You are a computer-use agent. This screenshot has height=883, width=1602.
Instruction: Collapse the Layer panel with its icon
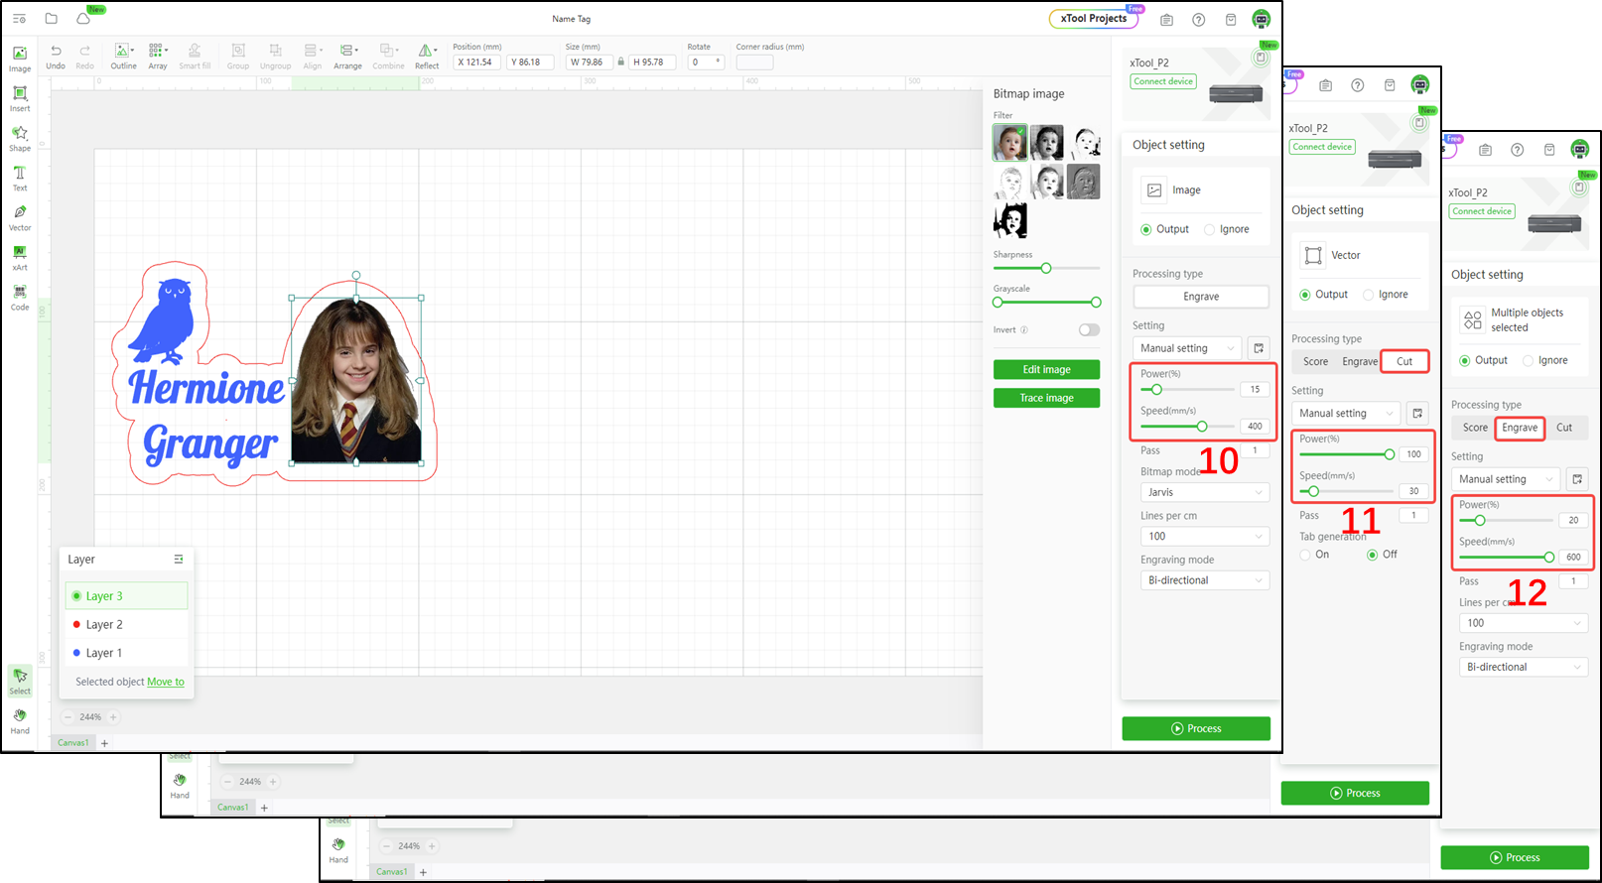pyautogui.click(x=178, y=559)
